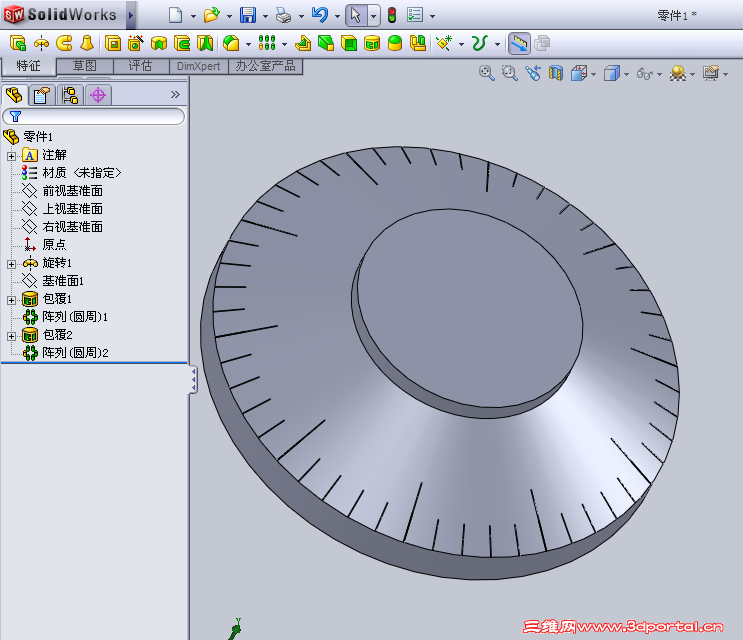Toggle the Section View icon
743x640 pixels.
tap(556, 73)
